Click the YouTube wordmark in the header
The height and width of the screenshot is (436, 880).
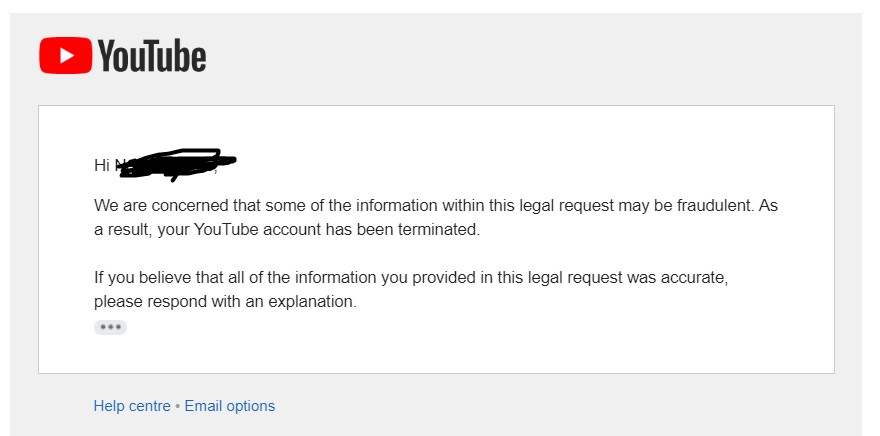tap(152, 56)
